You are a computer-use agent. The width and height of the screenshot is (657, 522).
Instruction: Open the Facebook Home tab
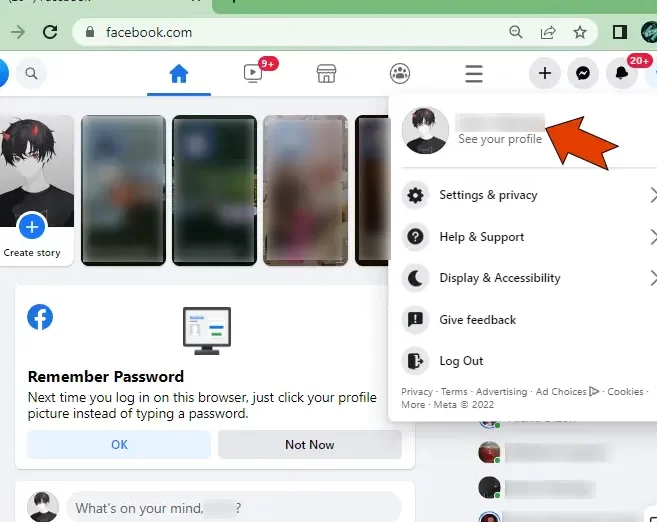(x=179, y=74)
